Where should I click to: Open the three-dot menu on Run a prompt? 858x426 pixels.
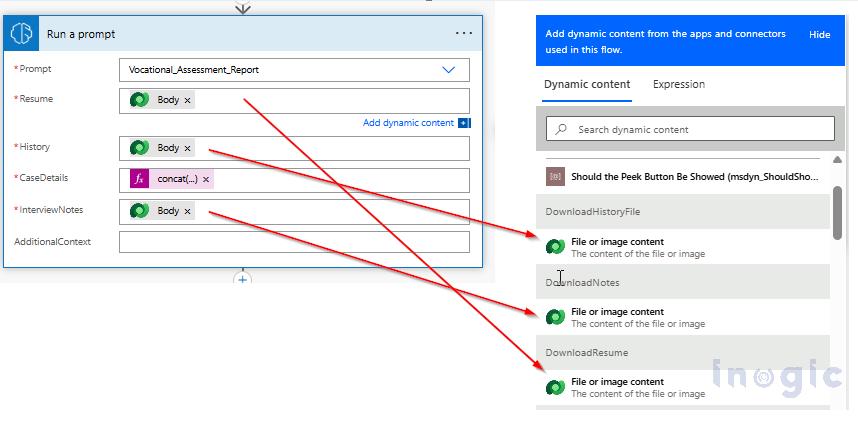[463, 33]
